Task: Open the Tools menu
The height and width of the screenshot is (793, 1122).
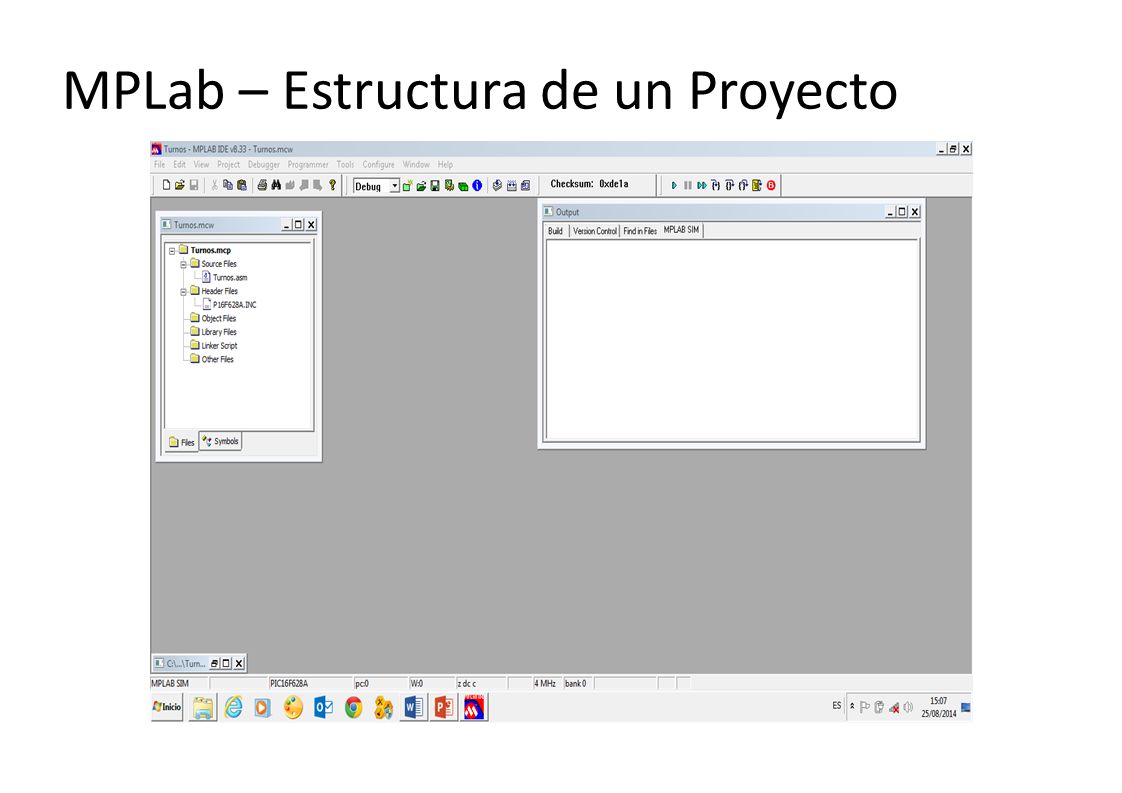Action: click(x=345, y=165)
